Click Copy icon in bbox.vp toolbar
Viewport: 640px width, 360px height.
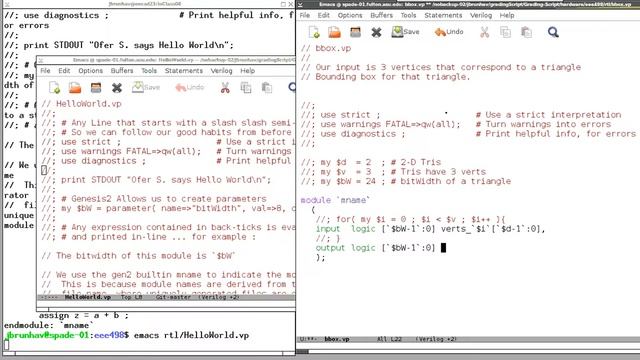coord(505,32)
